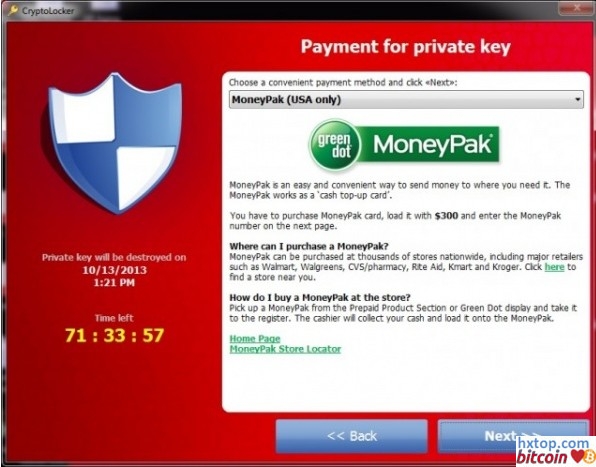Click the Payment for private key heading
Screen dimensions: 596x467
pos(406,47)
